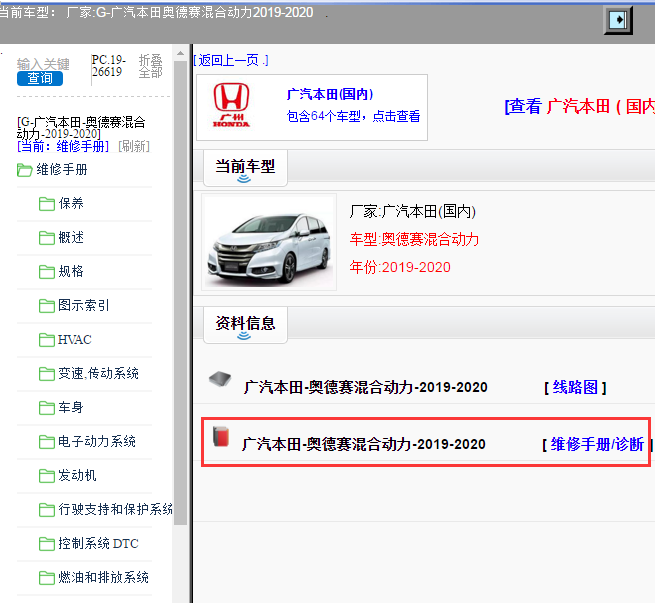Click folder icon beside 控制系统 DTC
Image resolution: width=655 pixels, height=603 pixels.
click(x=47, y=544)
